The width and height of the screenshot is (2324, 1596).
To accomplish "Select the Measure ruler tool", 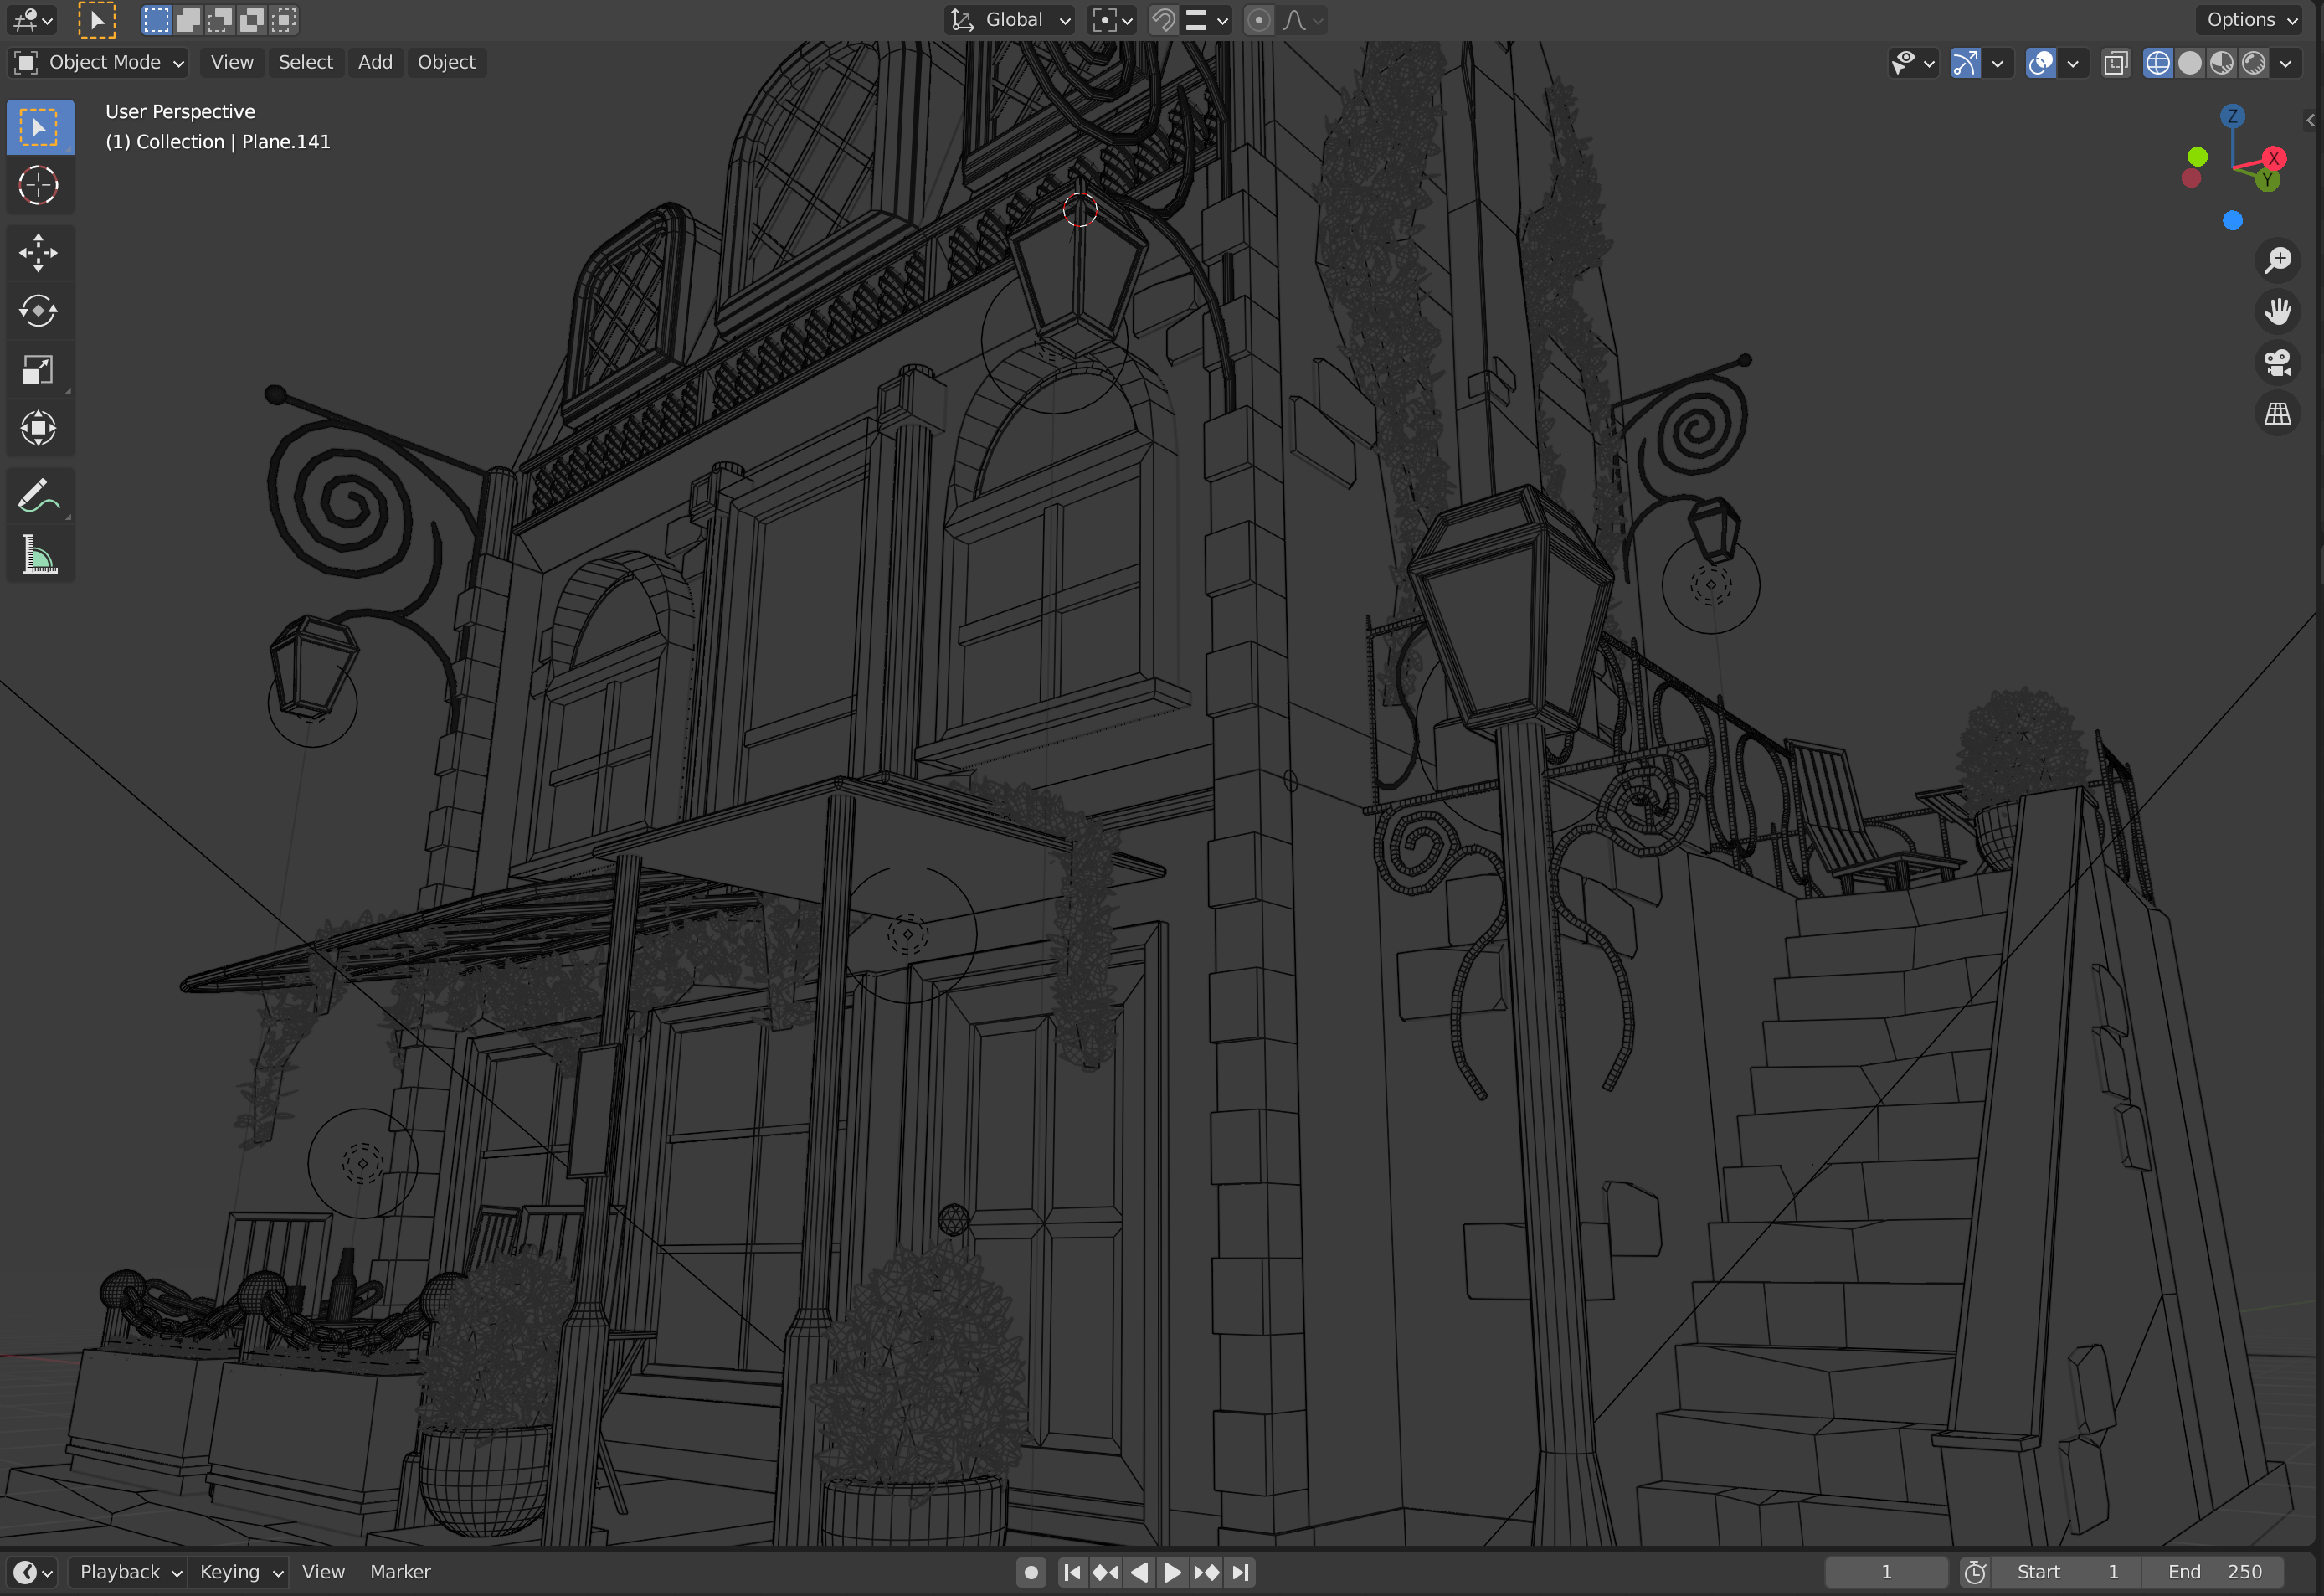I will (x=40, y=554).
